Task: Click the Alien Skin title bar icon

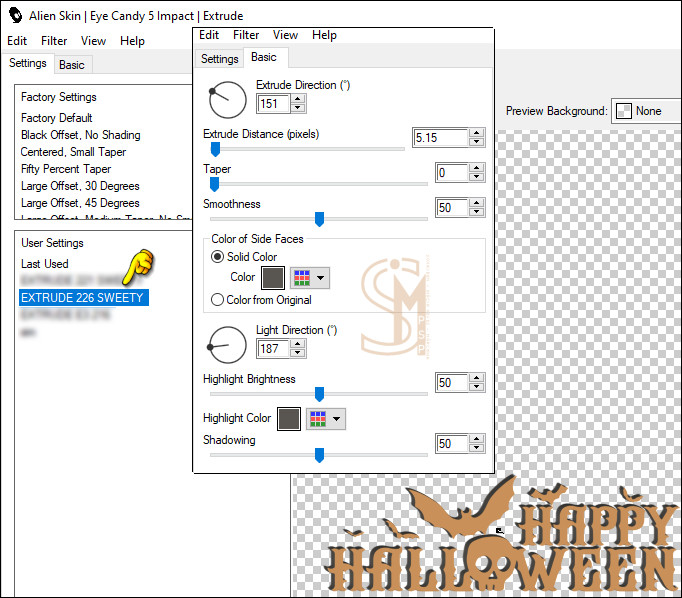Action: pos(14,16)
